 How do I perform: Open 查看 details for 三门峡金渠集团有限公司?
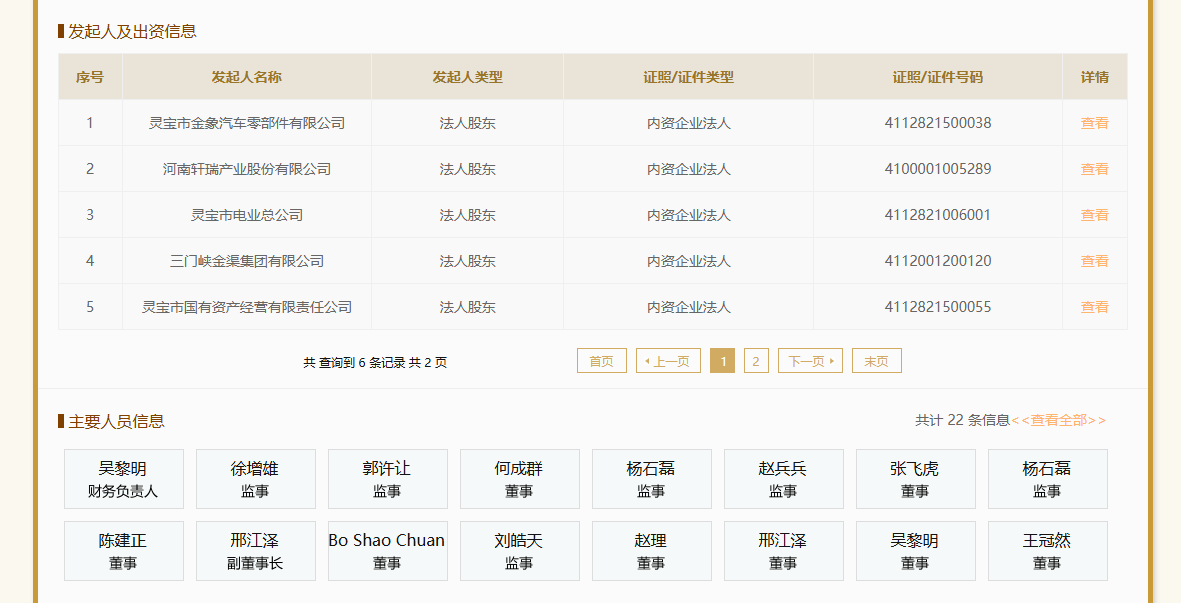[1094, 260]
